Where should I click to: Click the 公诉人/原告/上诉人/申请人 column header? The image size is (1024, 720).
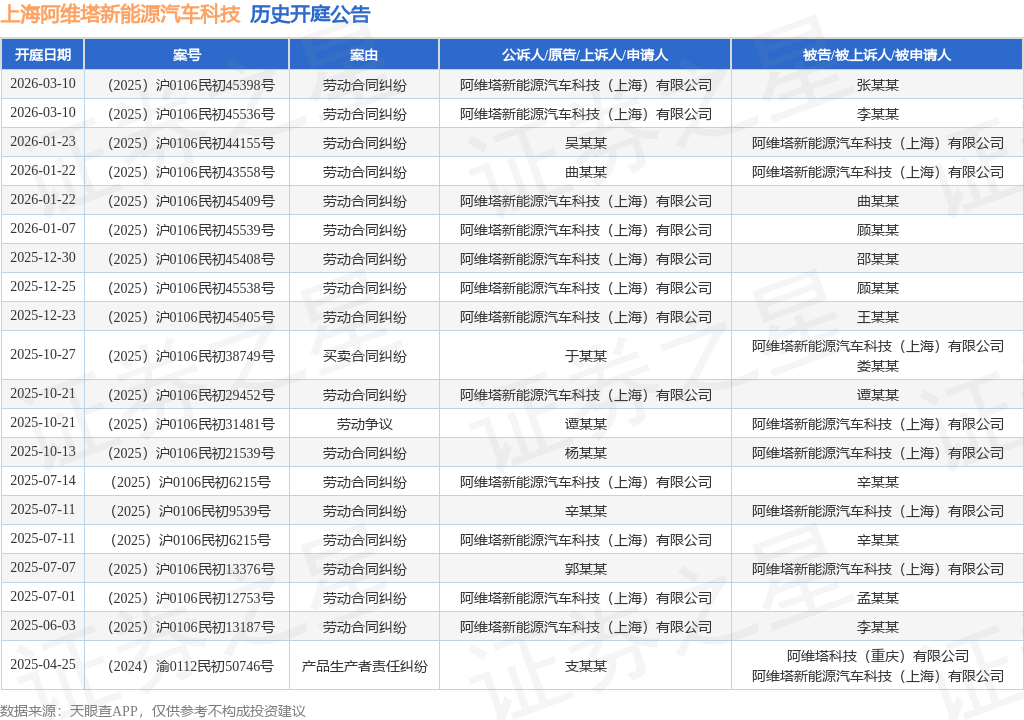point(584,54)
